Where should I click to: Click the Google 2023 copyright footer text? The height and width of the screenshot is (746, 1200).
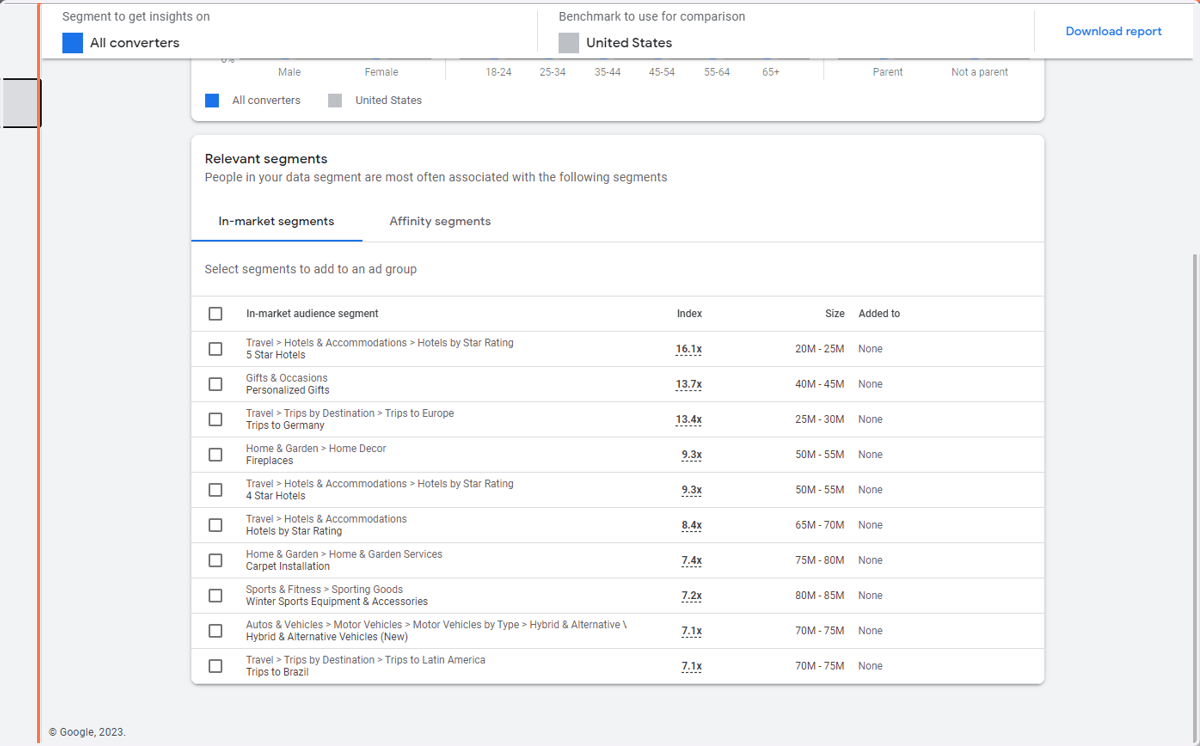tap(87, 732)
